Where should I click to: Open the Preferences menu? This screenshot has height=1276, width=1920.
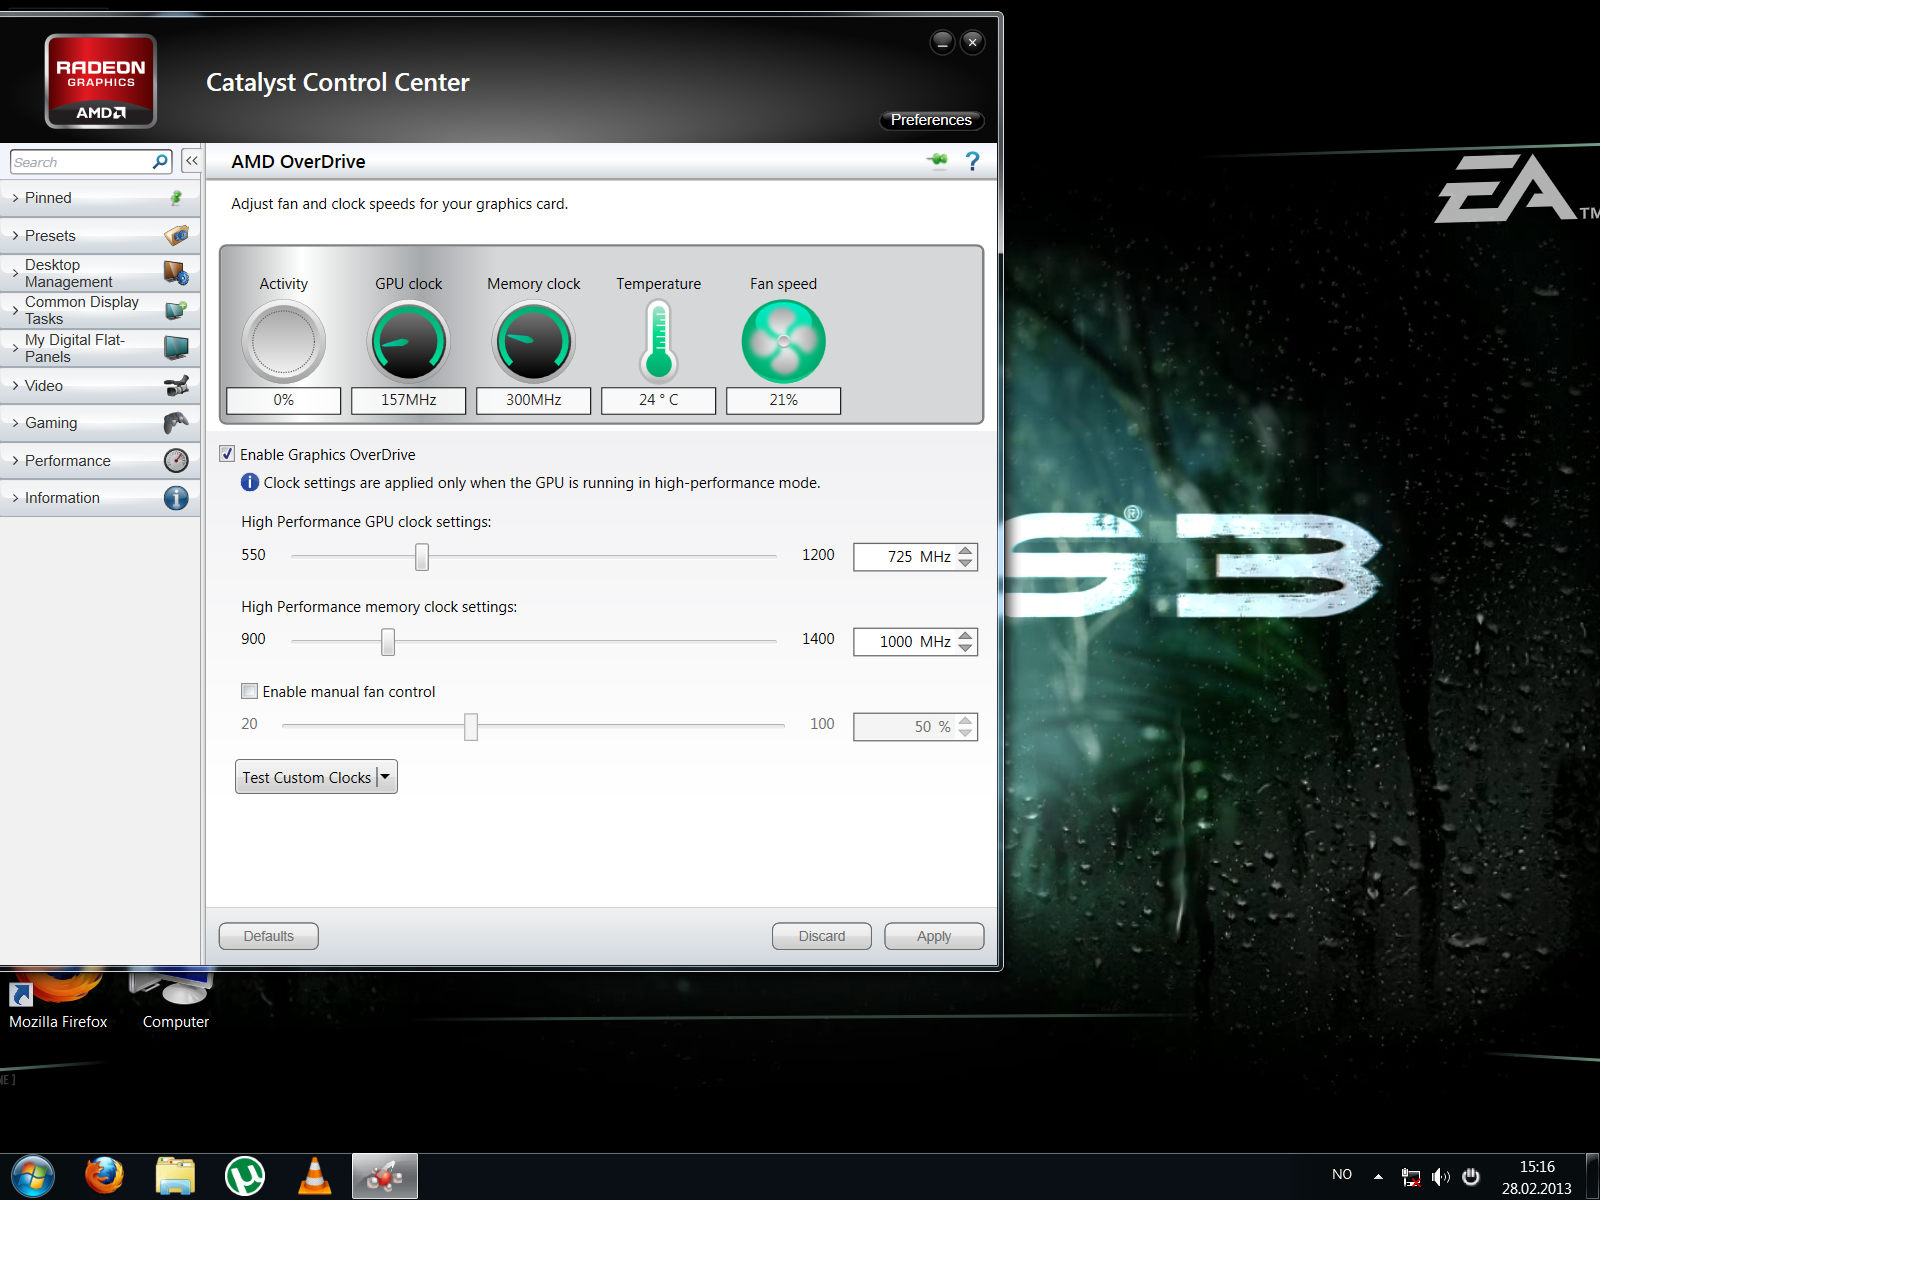(931, 120)
